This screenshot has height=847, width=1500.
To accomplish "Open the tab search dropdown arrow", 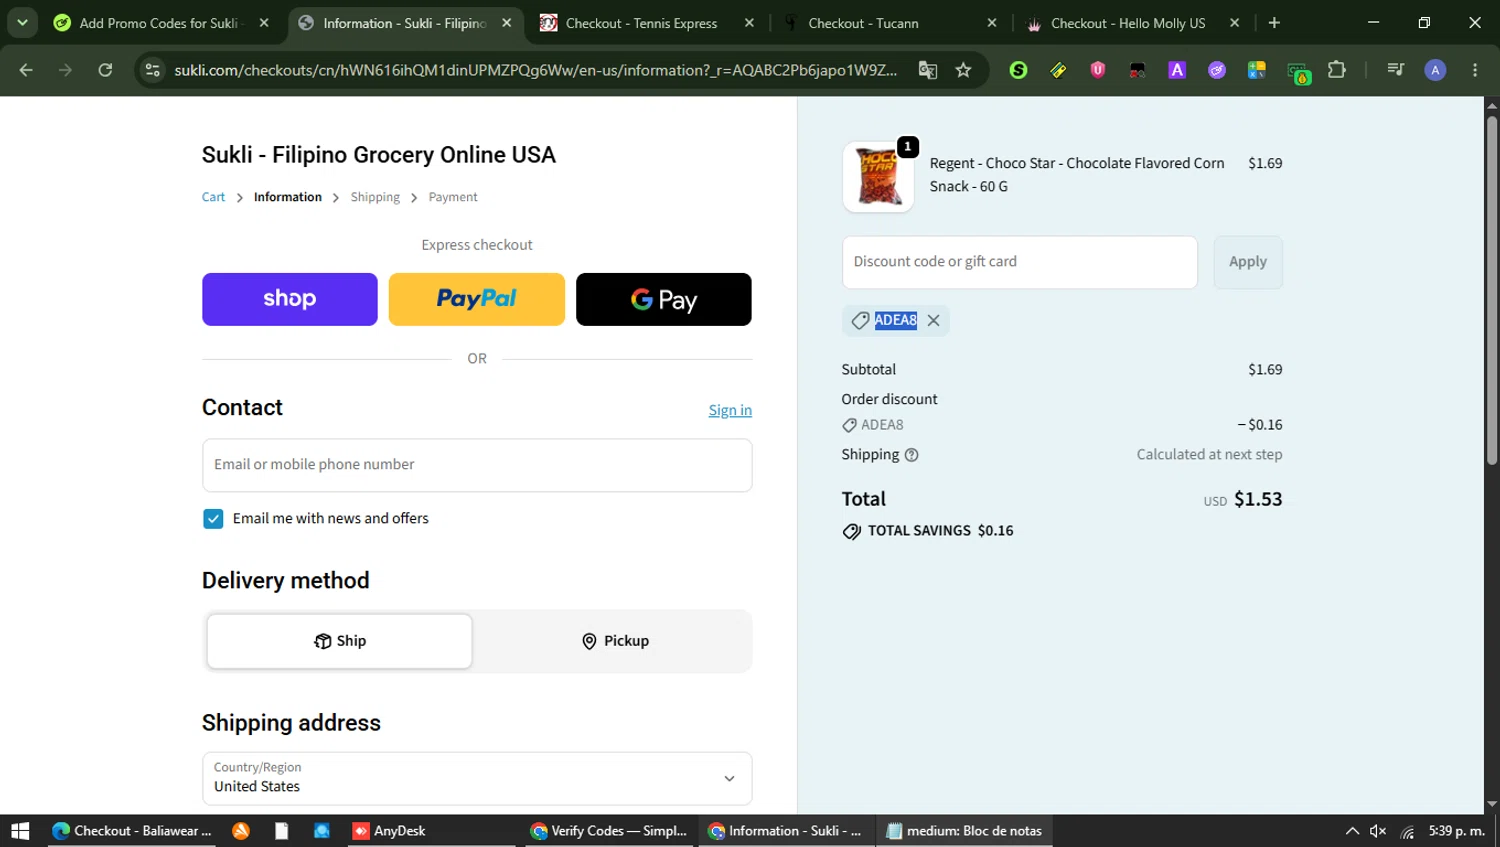I will click(22, 23).
